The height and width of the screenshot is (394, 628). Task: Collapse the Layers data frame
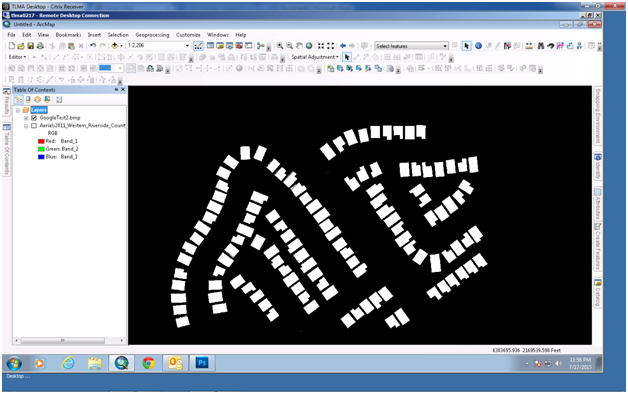18,110
